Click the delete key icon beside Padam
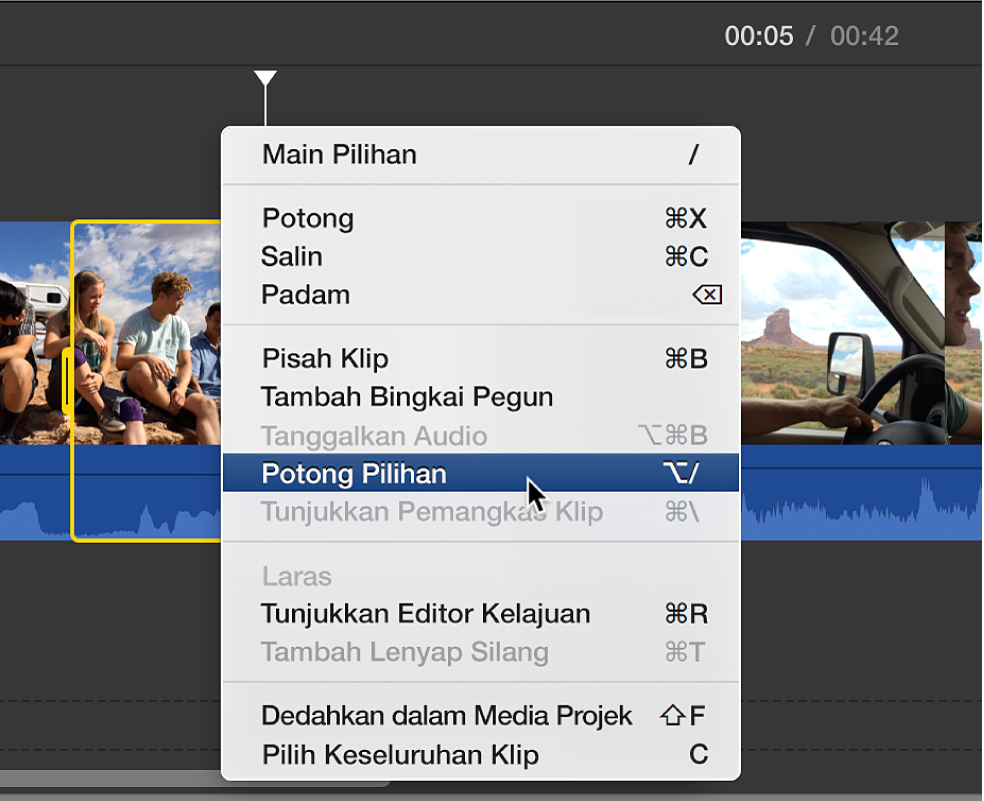This screenshot has height=801, width=984. [x=706, y=295]
